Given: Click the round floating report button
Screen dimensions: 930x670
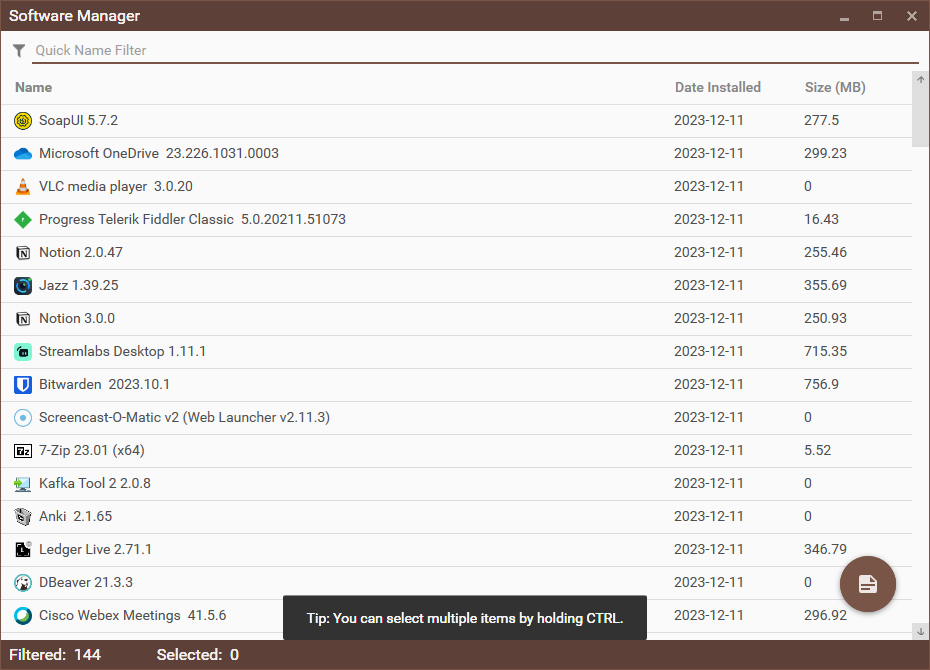Looking at the screenshot, I should coord(867,584).
